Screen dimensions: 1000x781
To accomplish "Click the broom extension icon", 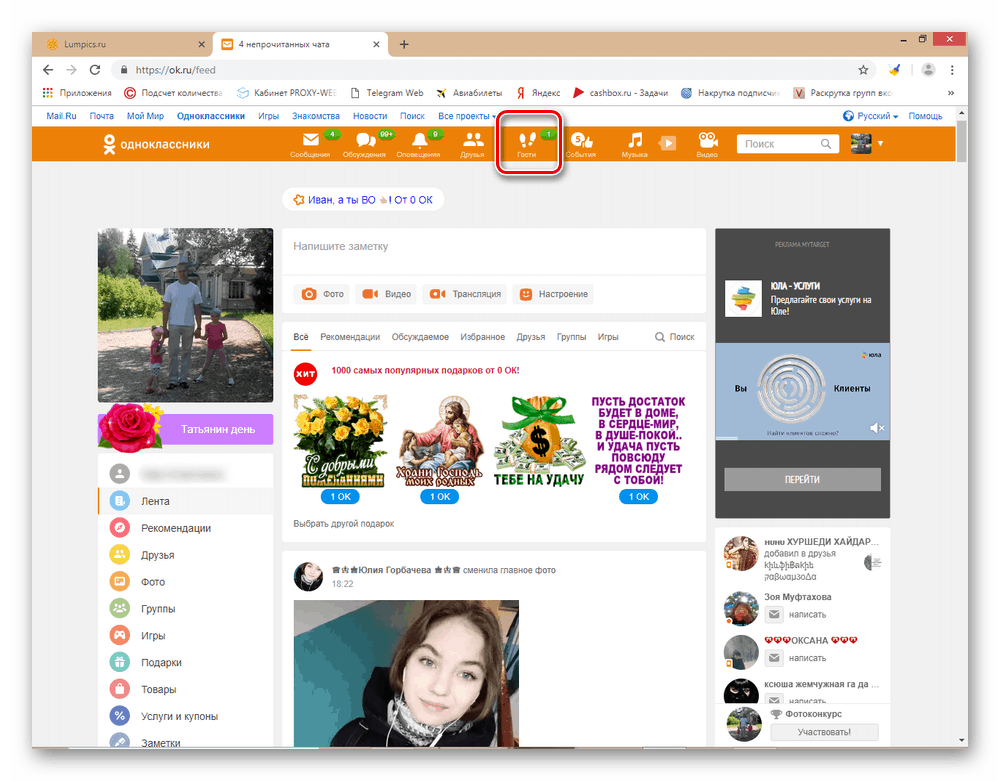I will point(895,70).
